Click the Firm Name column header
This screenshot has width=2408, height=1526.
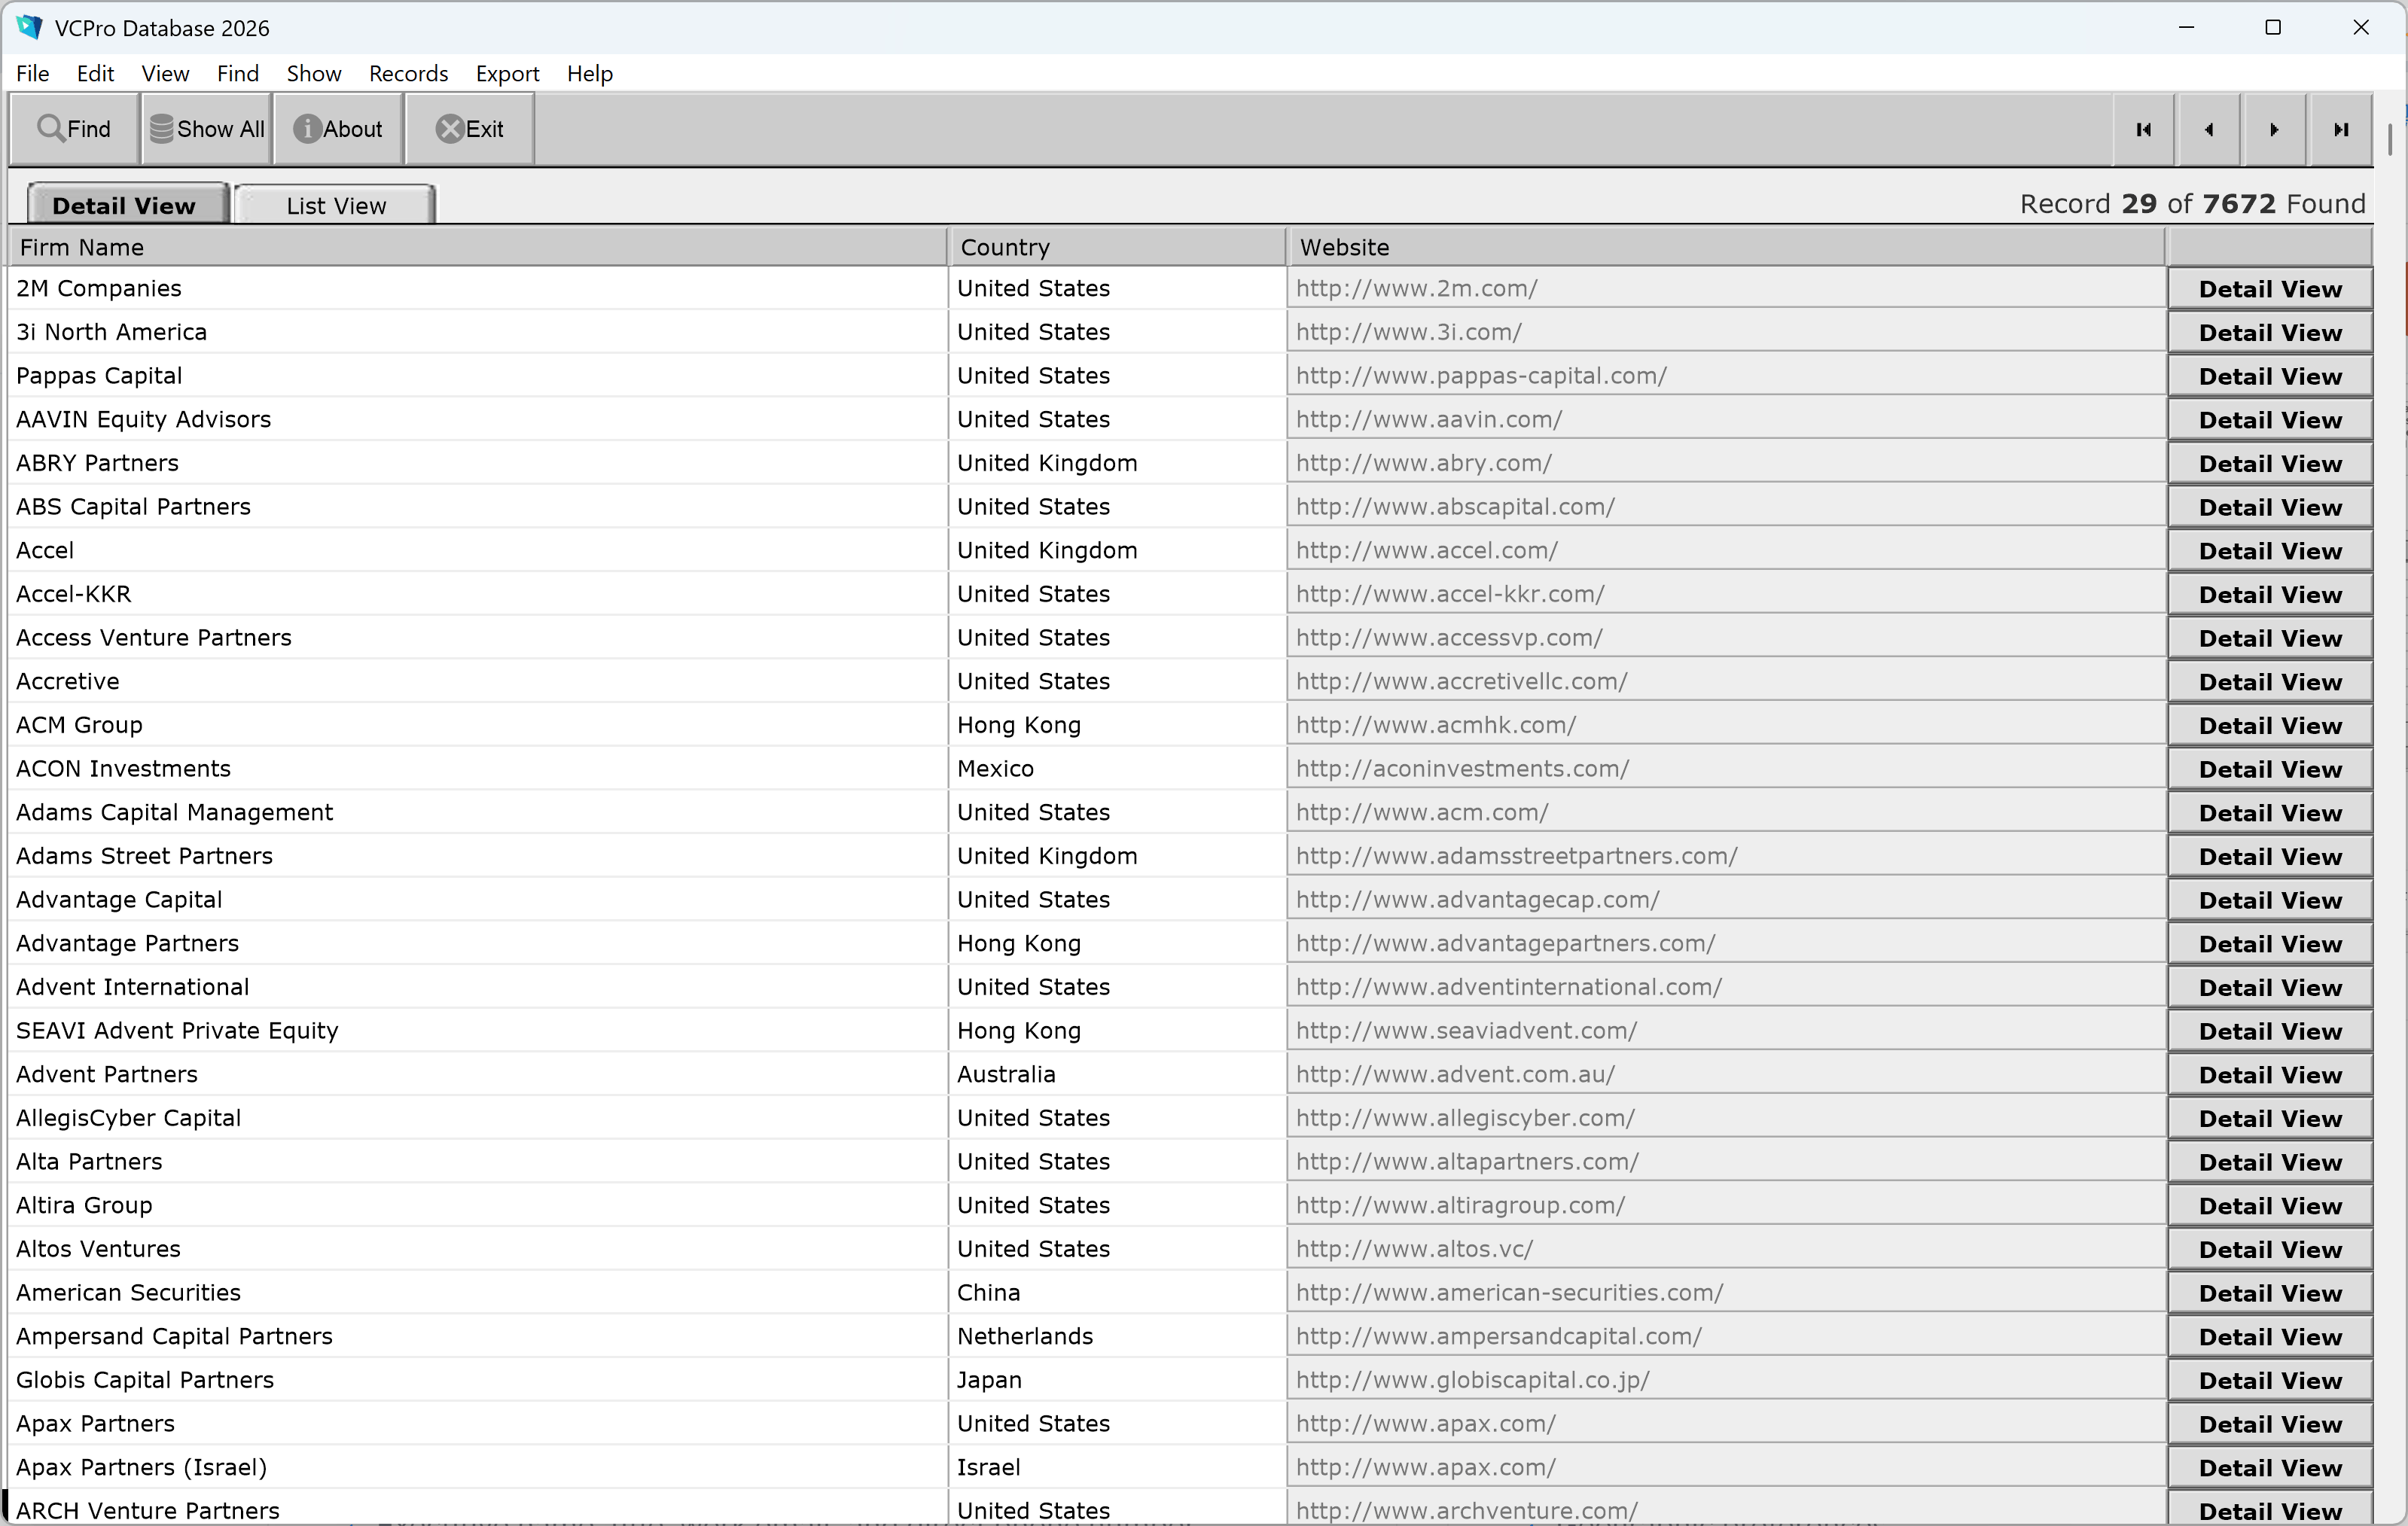(478, 247)
